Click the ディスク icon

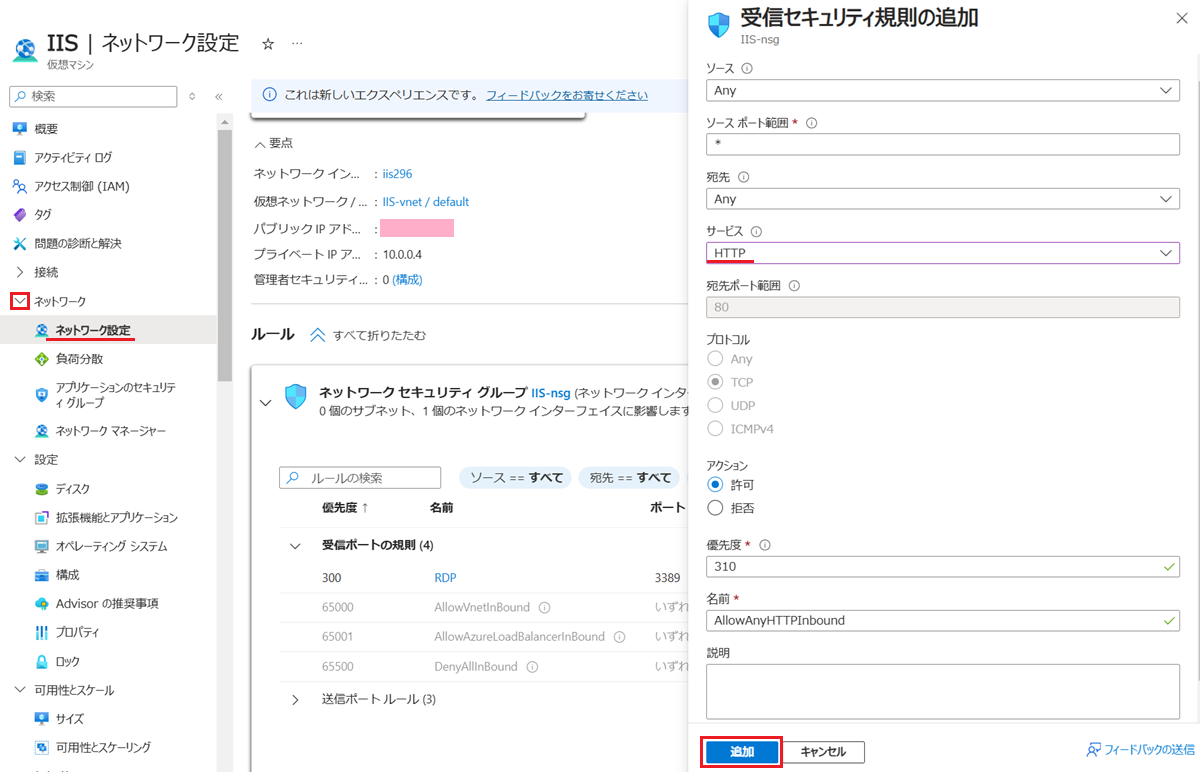[42, 489]
